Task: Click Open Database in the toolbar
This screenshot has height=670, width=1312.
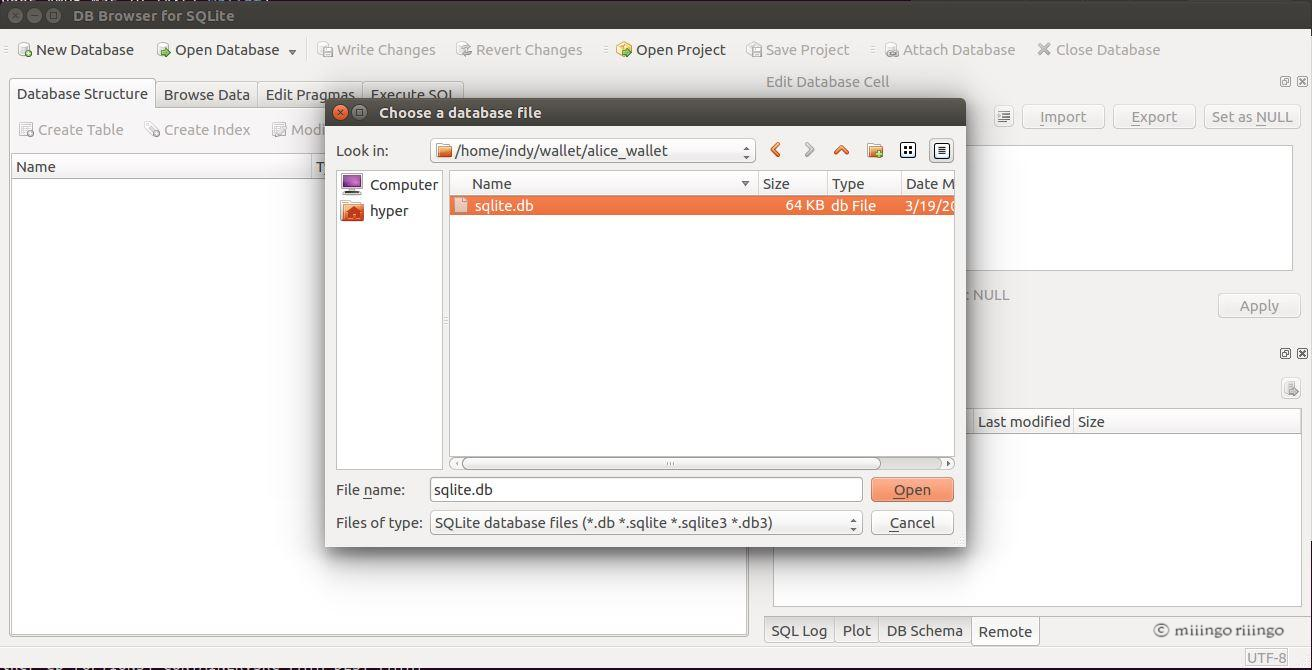Action: click(x=218, y=50)
